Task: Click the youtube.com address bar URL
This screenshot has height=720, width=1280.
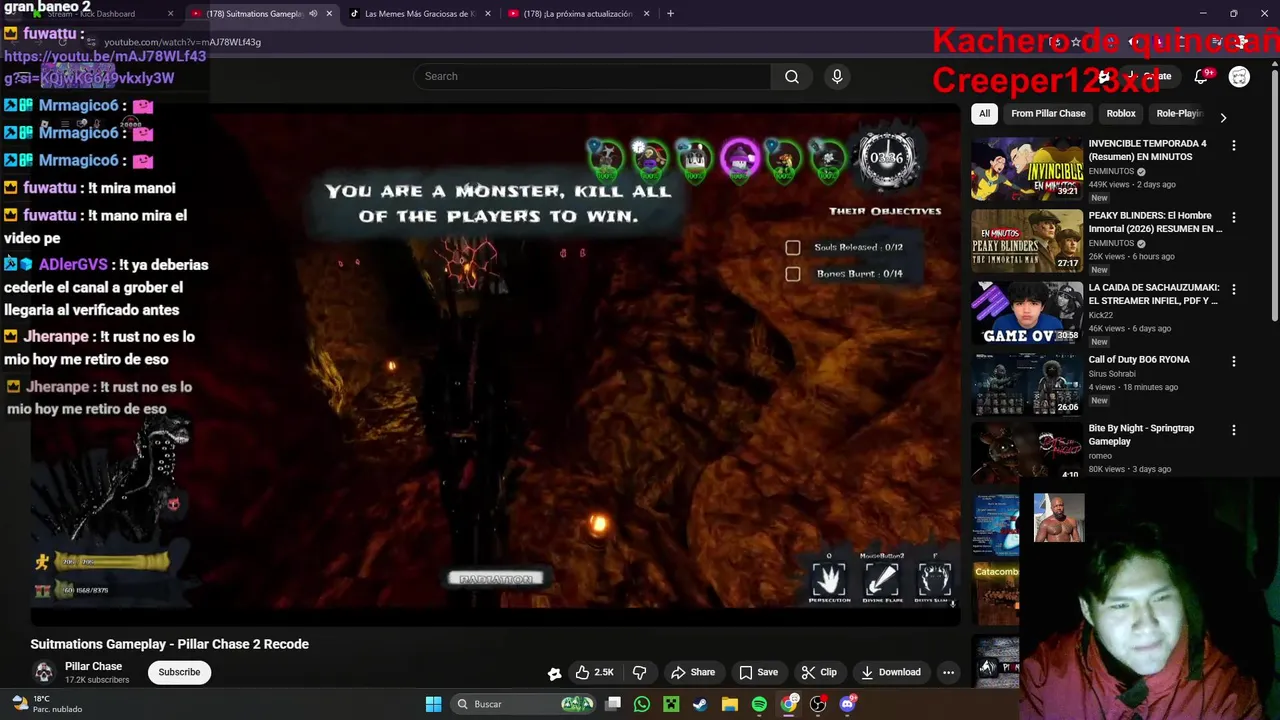Action: pos(183,42)
